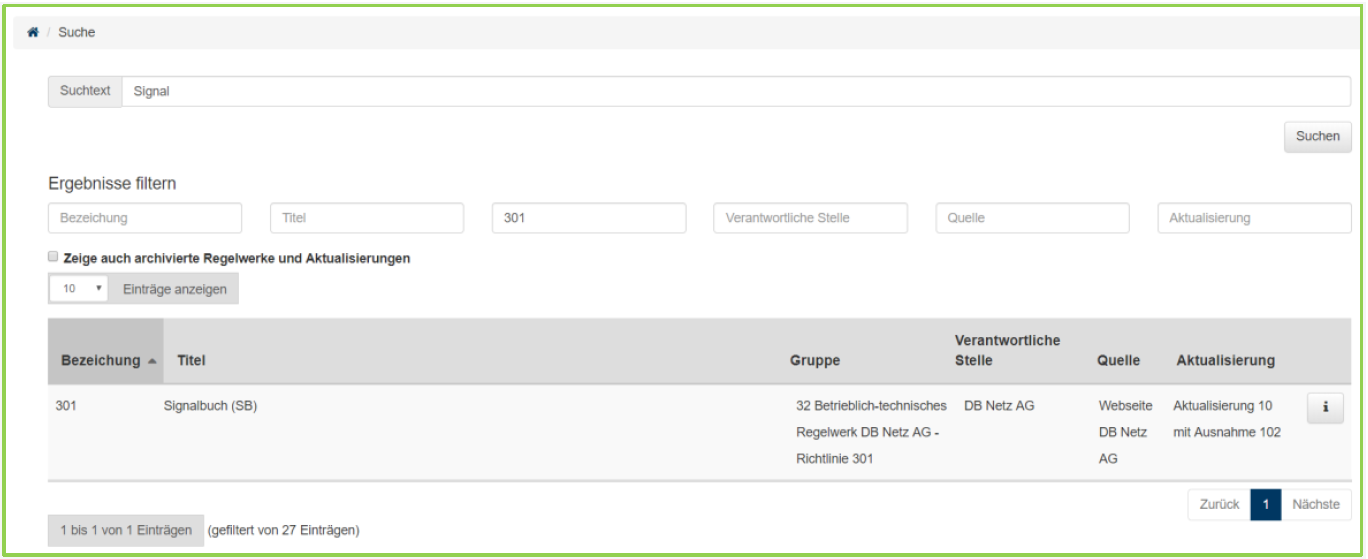This screenshot has height=559, width=1368.
Task: Sort by Bezeichnung column arrow
Action: tap(152, 361)
